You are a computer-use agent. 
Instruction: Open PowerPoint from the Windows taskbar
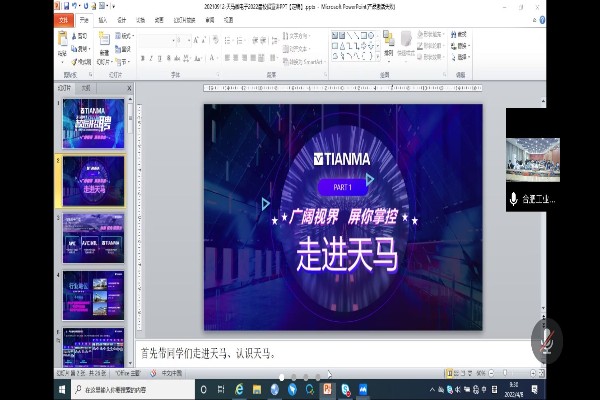(326, 389)
